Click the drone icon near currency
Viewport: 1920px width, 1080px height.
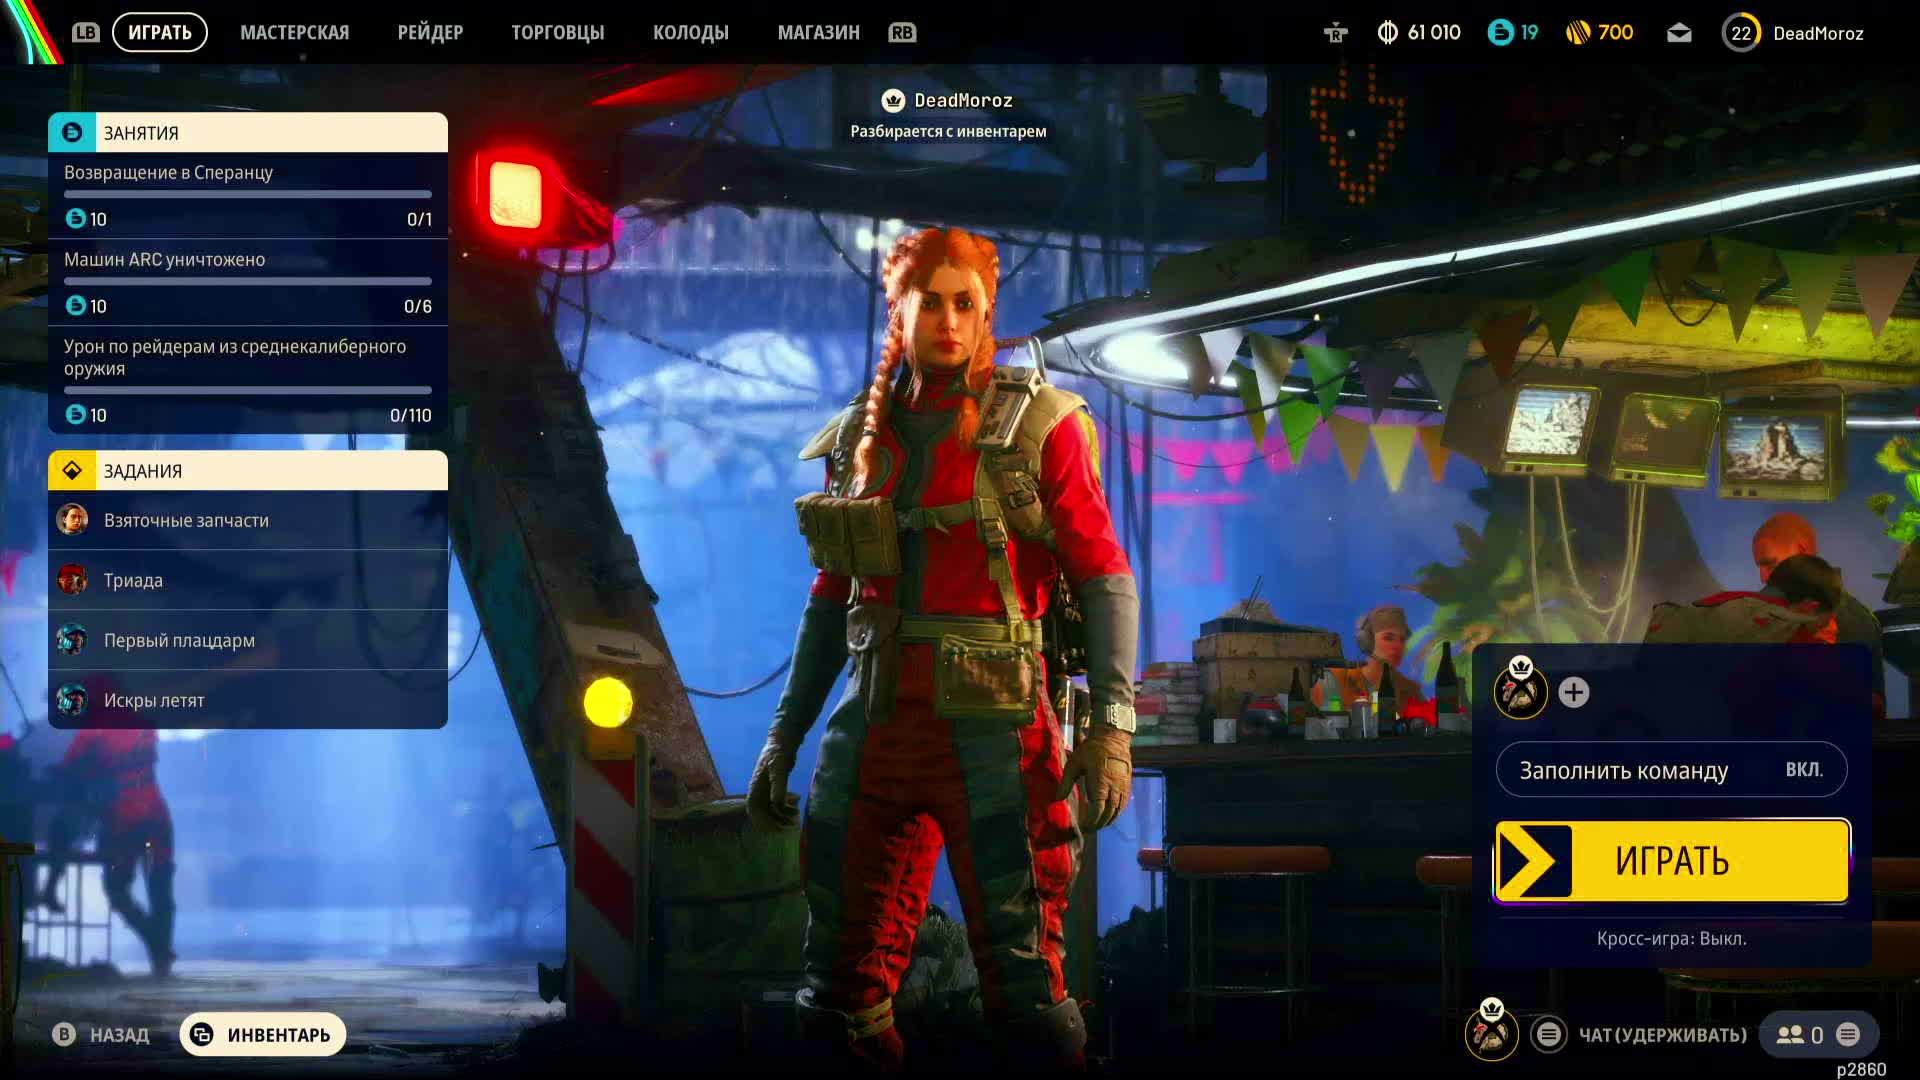[x=1335, y=33]
